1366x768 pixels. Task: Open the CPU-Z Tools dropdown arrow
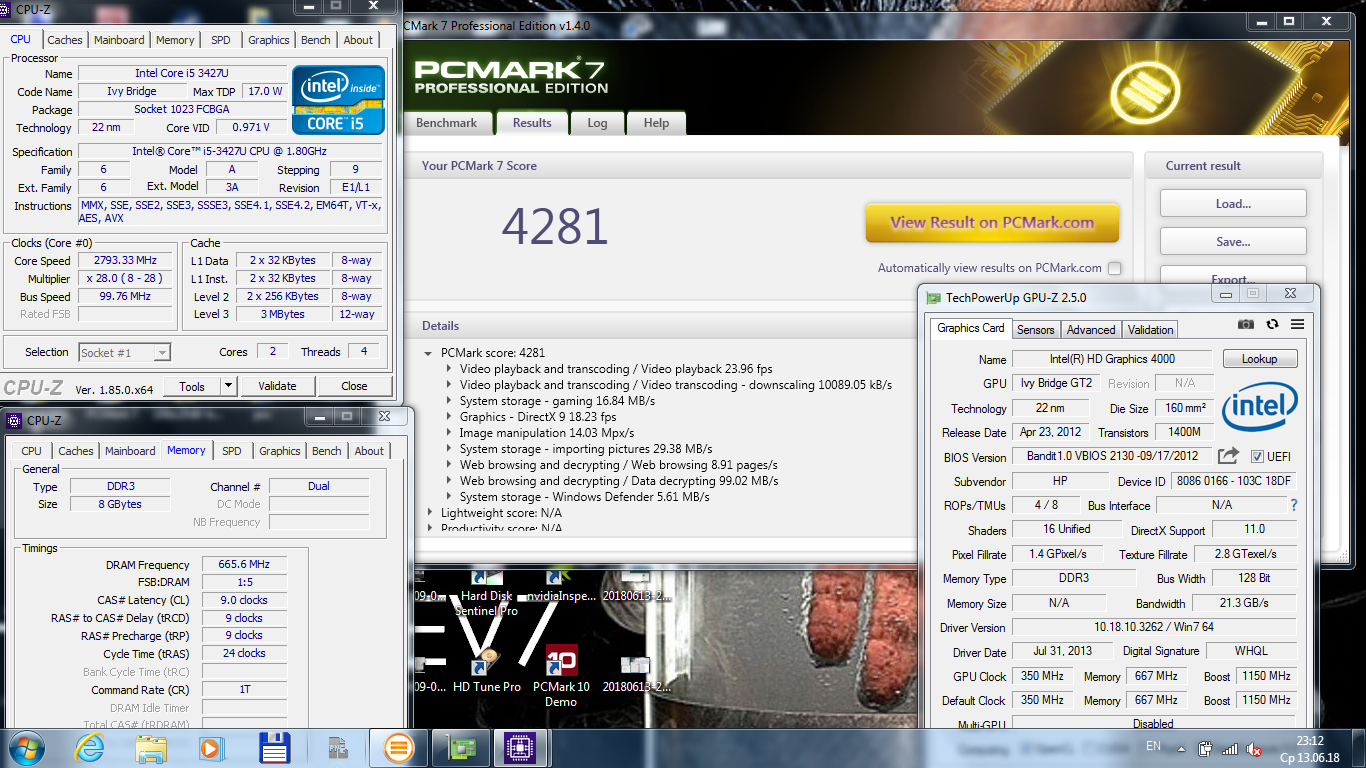coord(228,386)
